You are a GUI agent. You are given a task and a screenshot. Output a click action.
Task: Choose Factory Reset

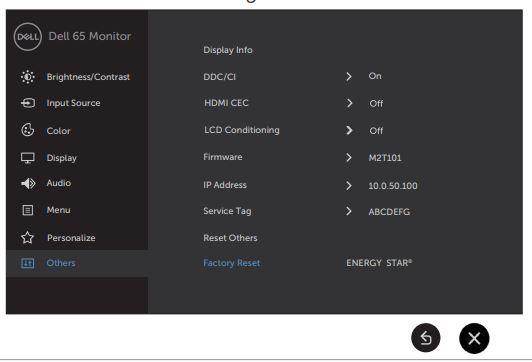(232, 263)
